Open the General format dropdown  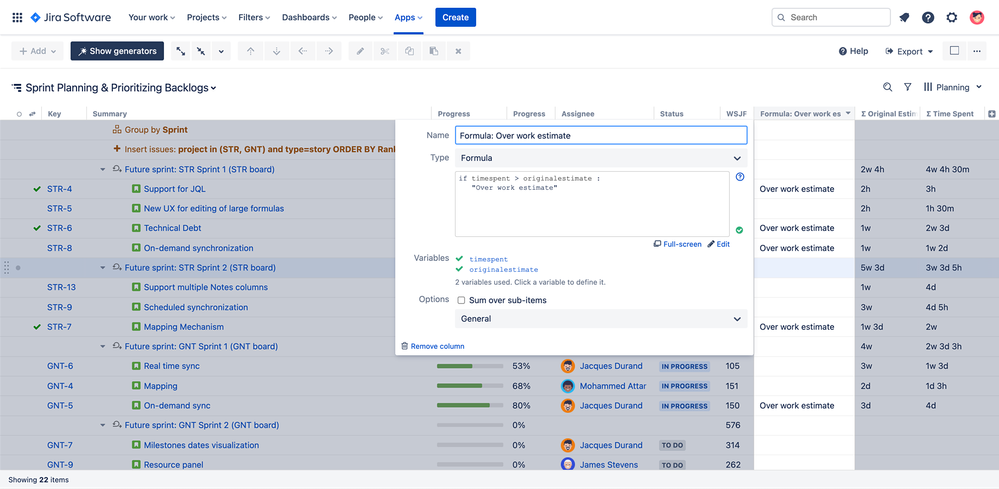pos(601,319)
